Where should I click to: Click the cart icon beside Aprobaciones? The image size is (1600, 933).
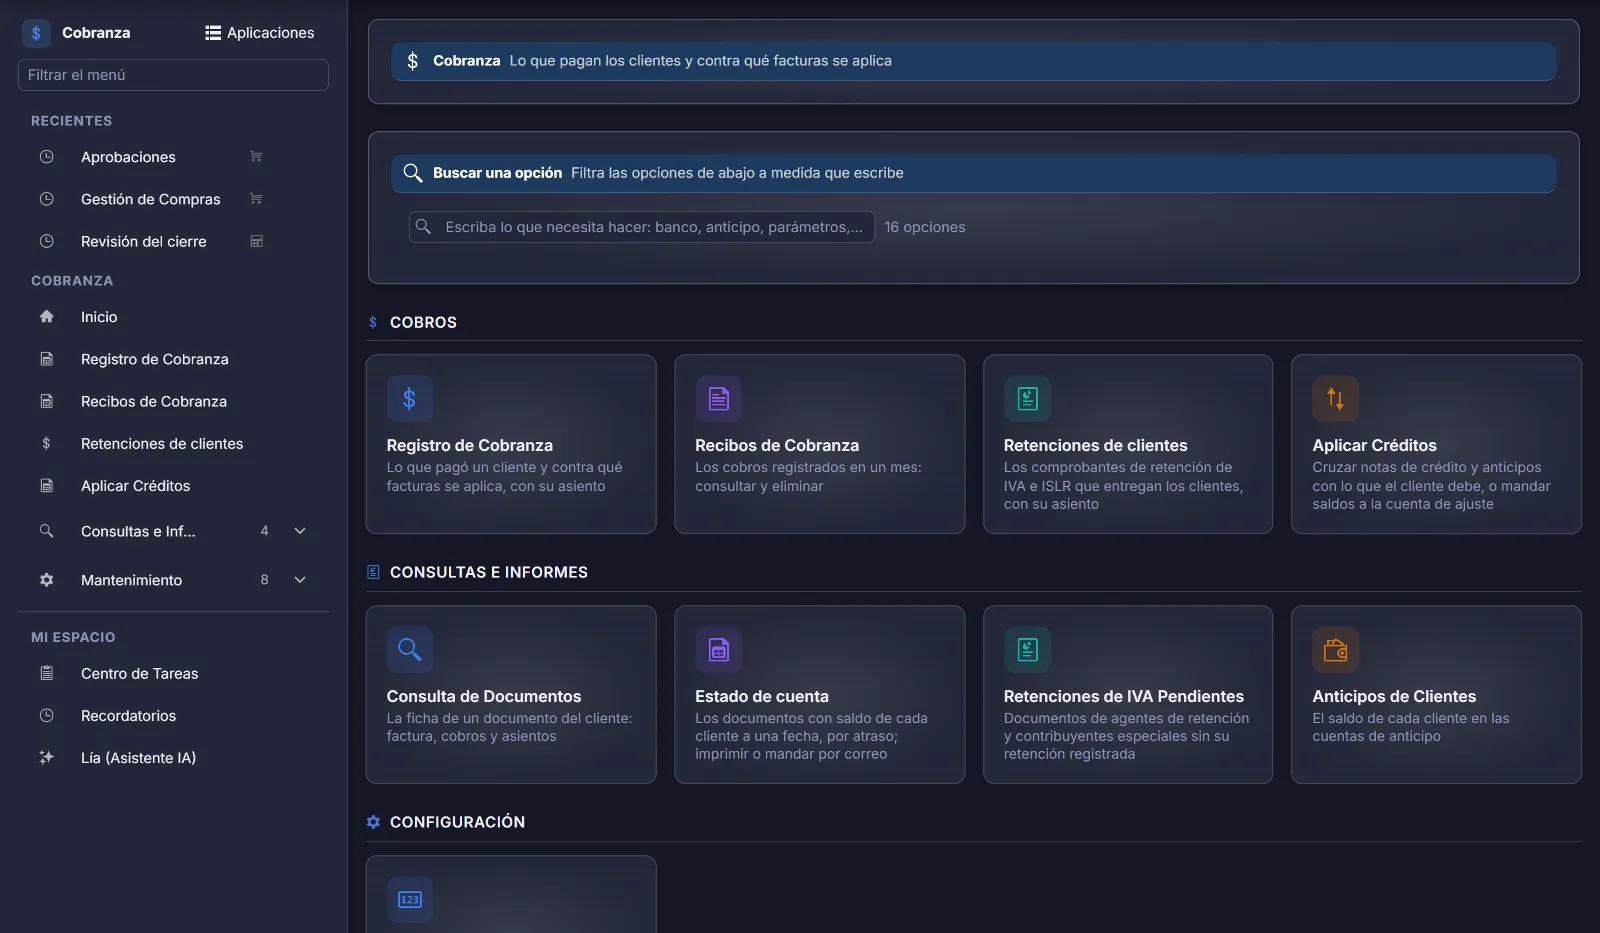256,157
